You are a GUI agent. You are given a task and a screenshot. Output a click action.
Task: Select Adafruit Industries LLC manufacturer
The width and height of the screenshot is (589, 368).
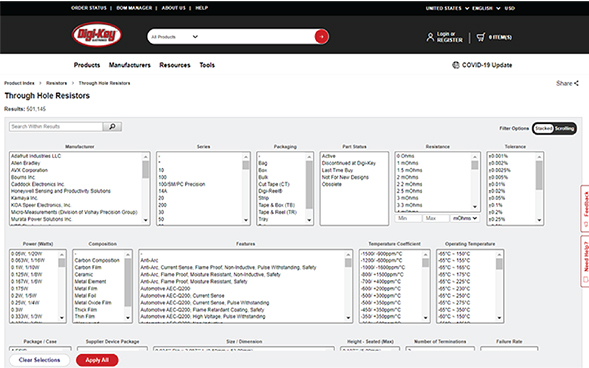[x=36, y=156]
